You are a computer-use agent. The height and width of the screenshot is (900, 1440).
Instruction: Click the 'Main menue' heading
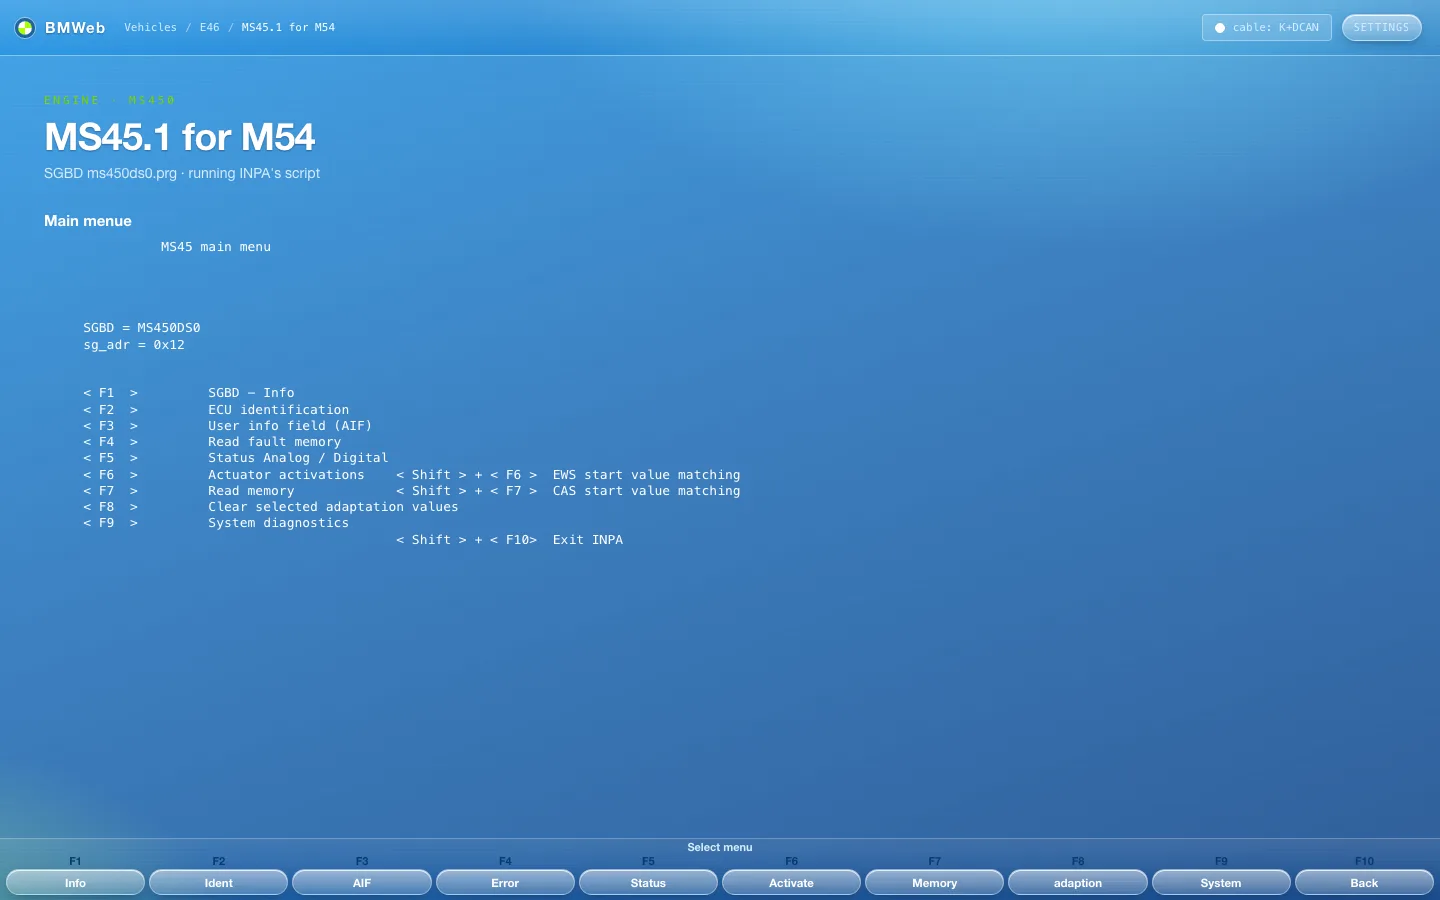88,221
